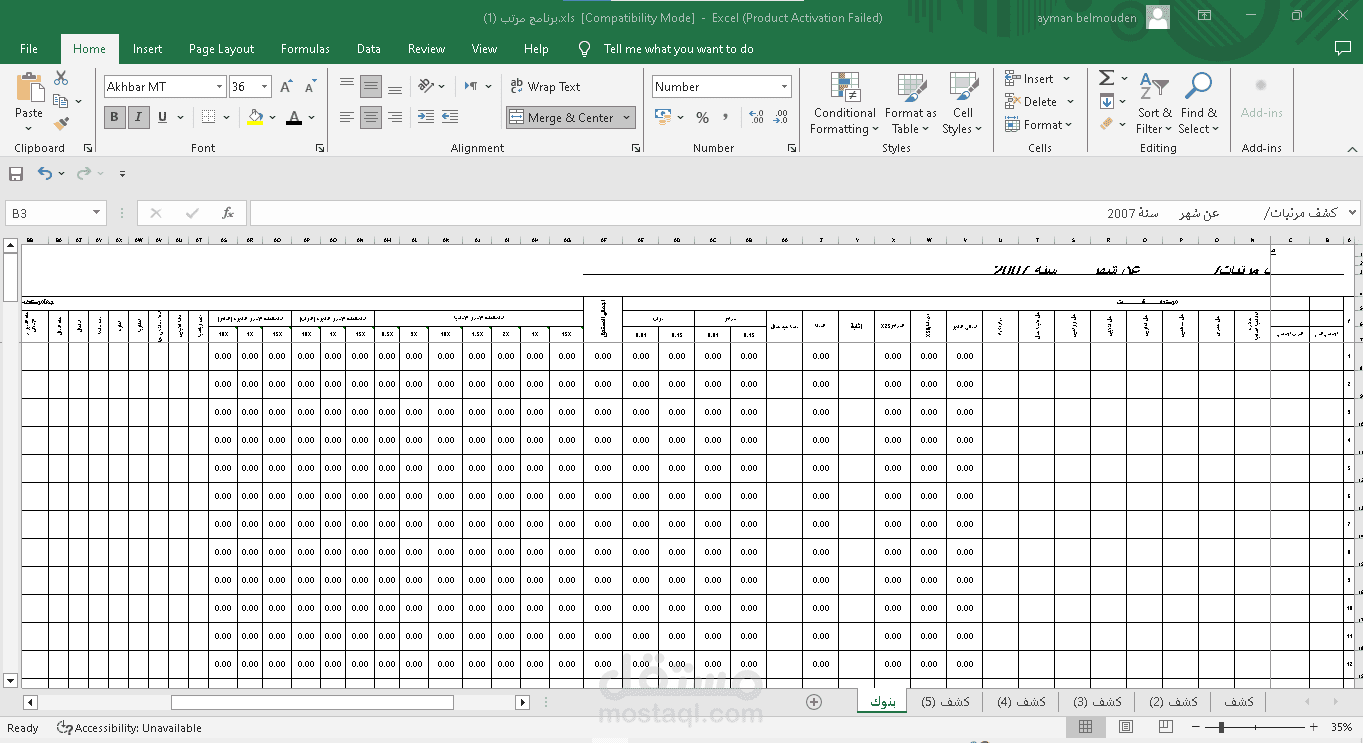The image size is (1363, 743).
Task: Select the Italic formatting icon
Action: 138,117
